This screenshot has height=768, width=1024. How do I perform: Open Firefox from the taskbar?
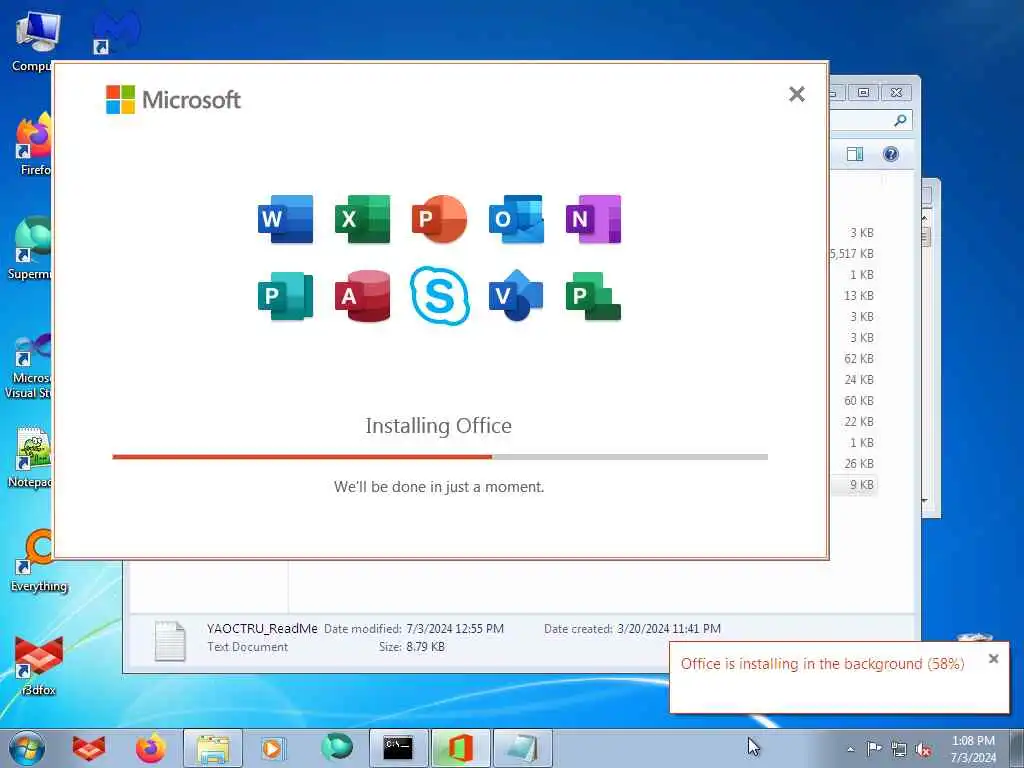pos(151,748)
